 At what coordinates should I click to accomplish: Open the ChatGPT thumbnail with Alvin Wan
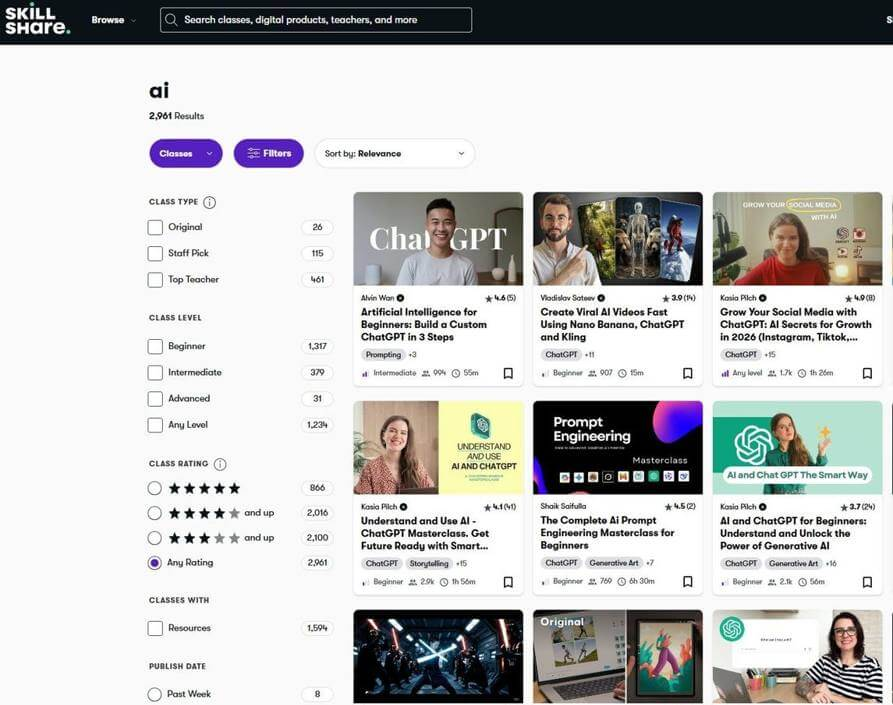[x=438, y=239]
